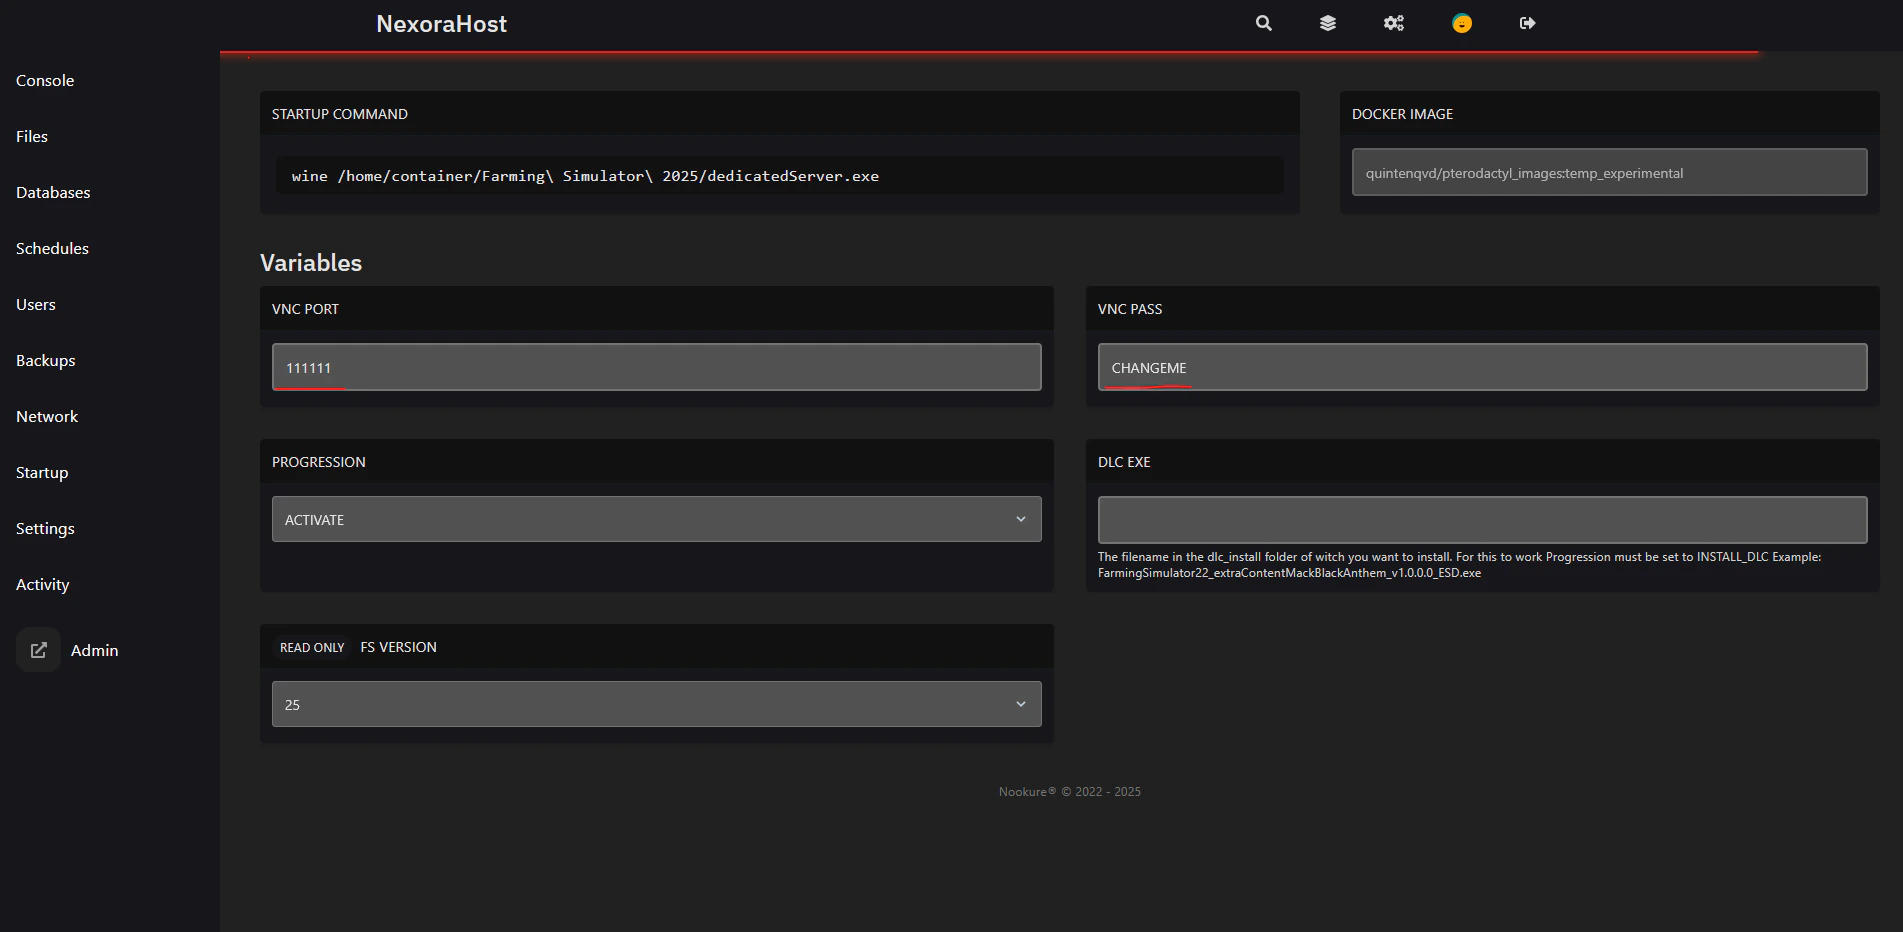Open the Users section

(36, 304)
